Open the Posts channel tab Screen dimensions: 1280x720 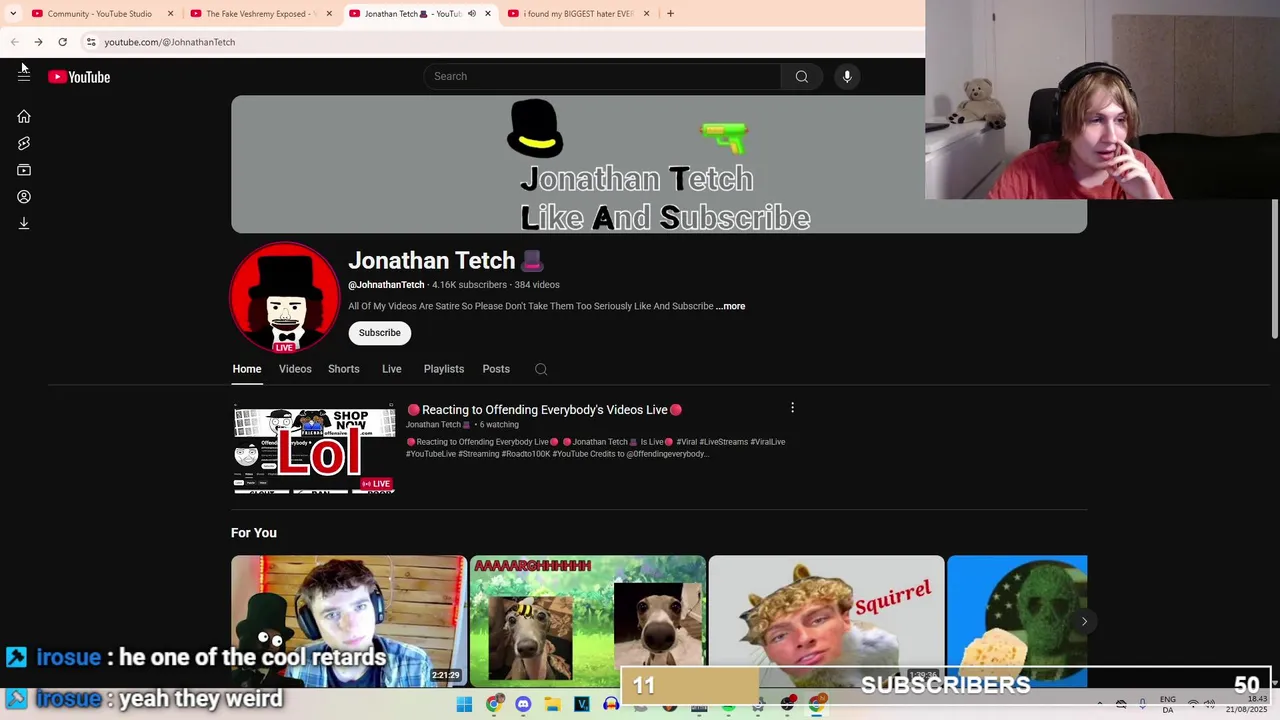click(x=496, y=369)
